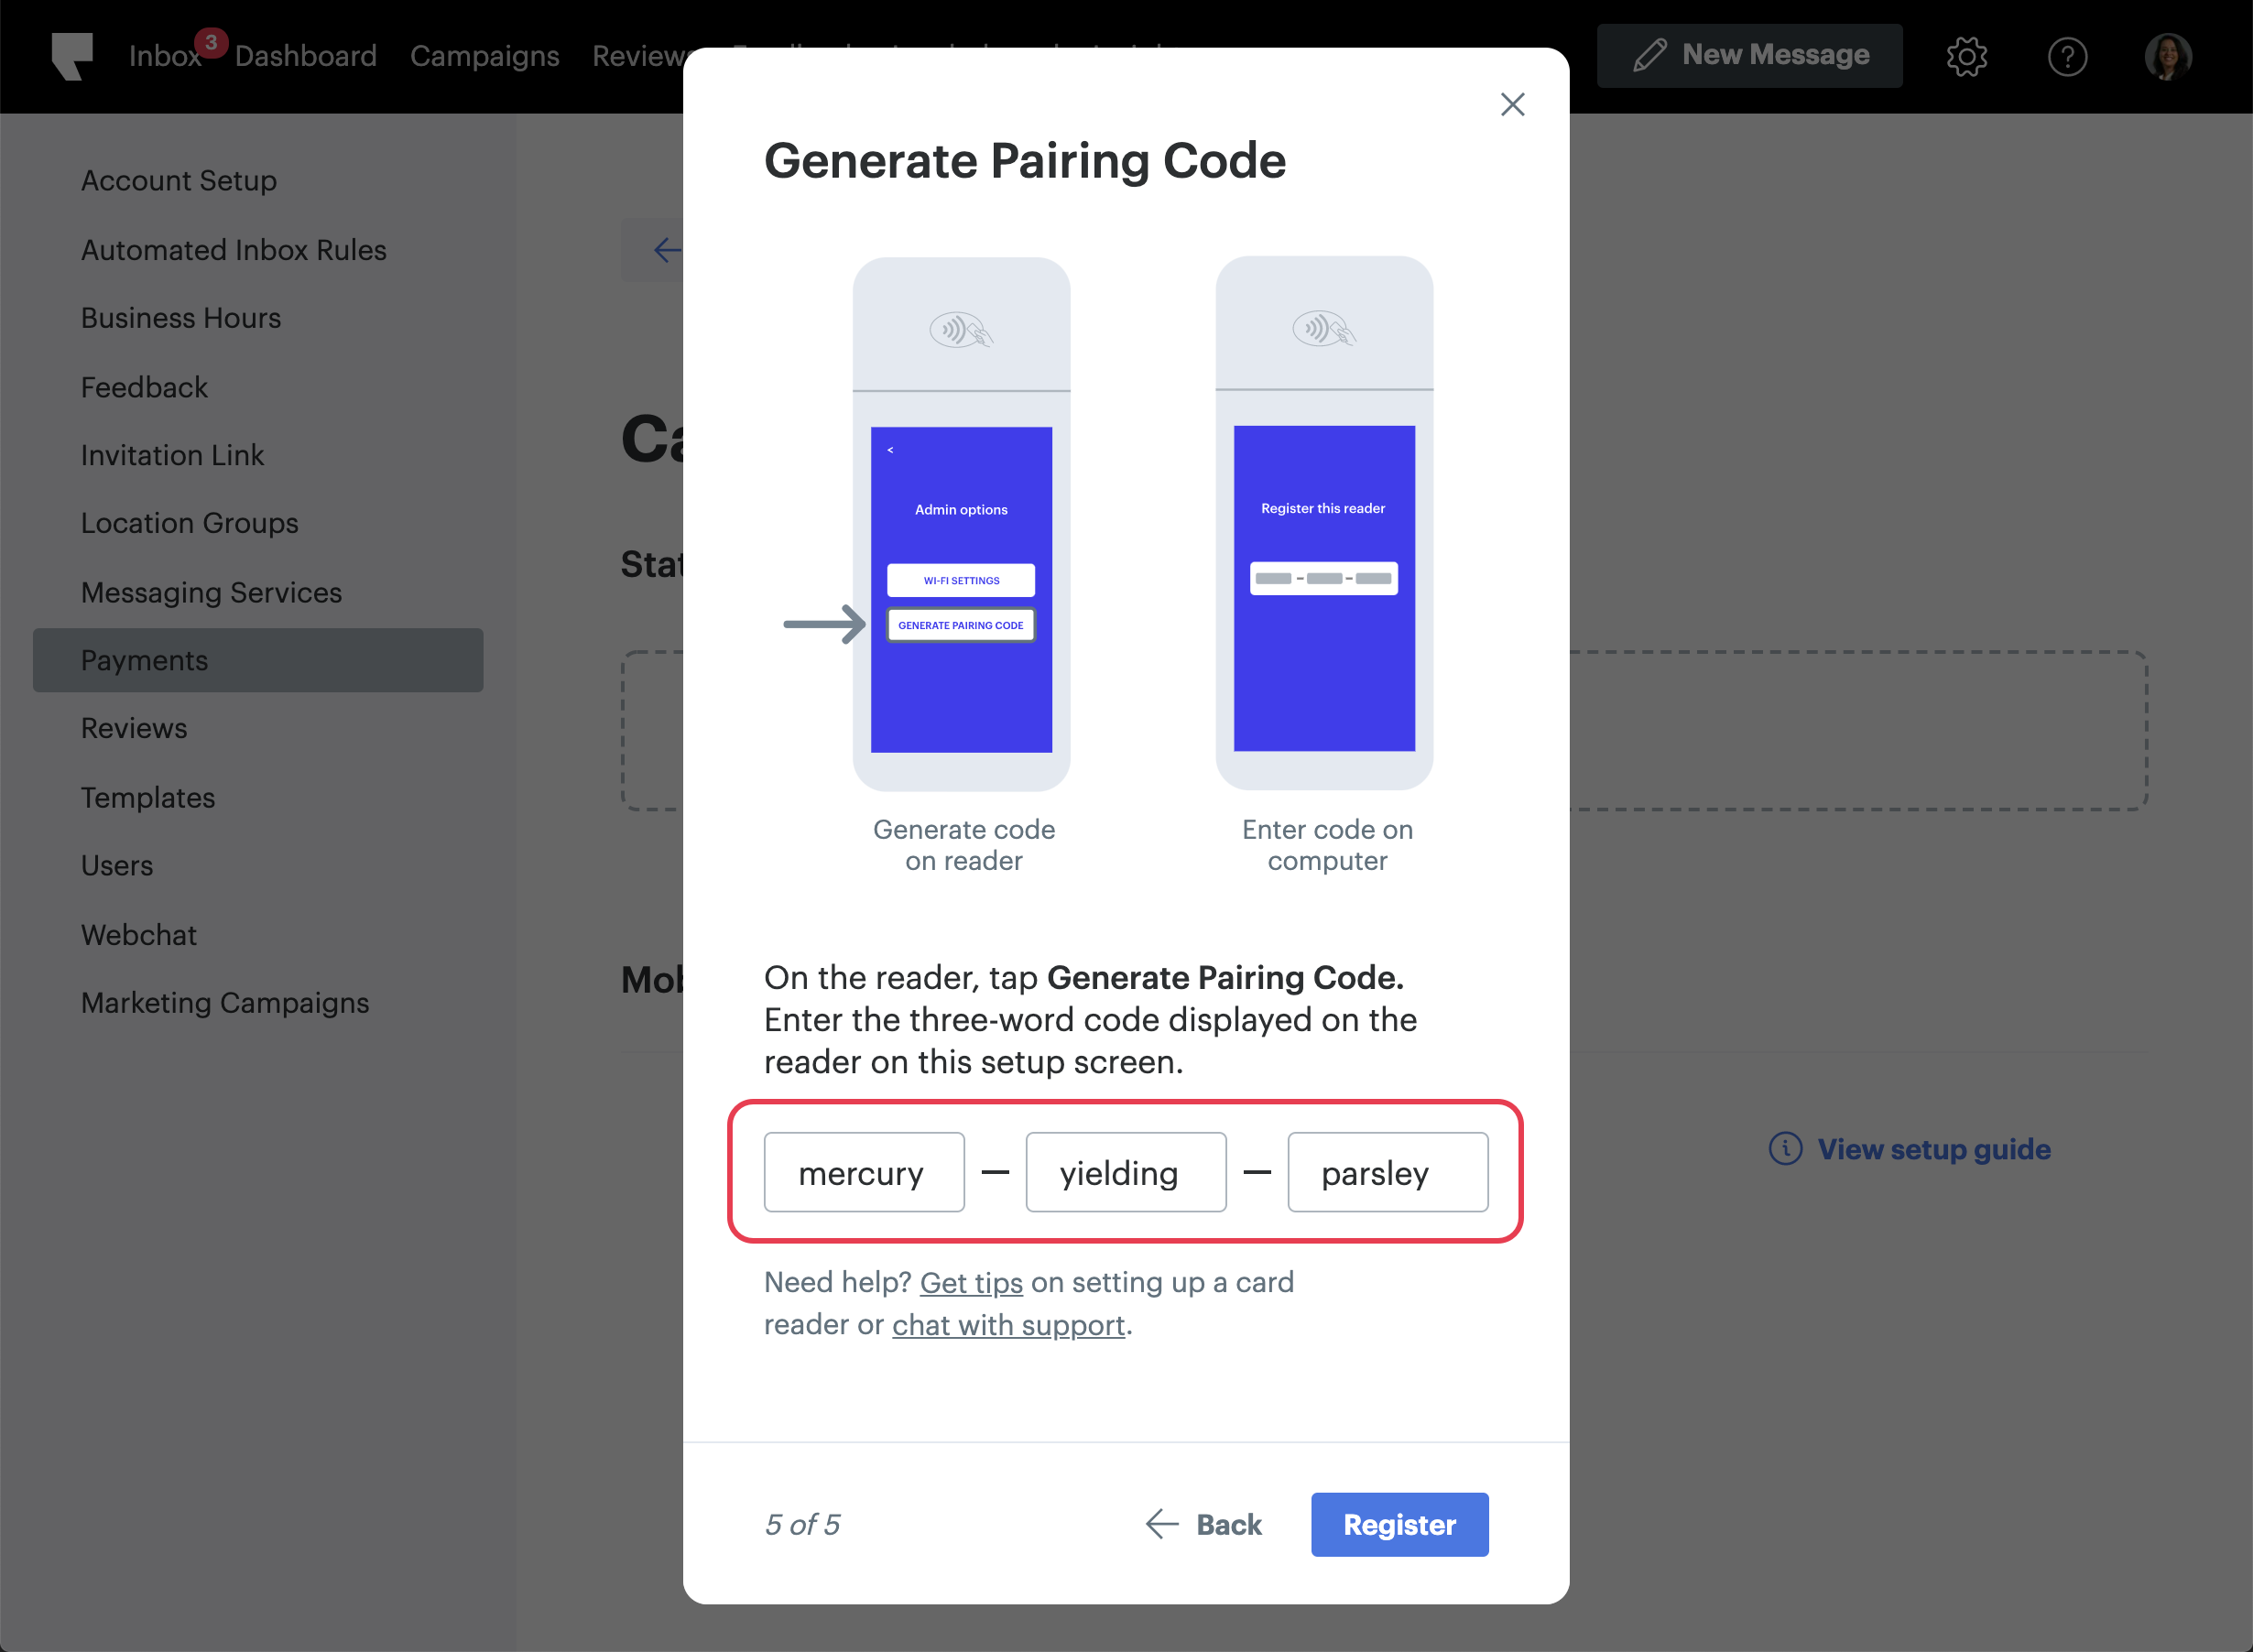This screenshot has height=1652, width=2253.
Task: Open the Dashboard tab in top navigation
Action: click(306, 56)
